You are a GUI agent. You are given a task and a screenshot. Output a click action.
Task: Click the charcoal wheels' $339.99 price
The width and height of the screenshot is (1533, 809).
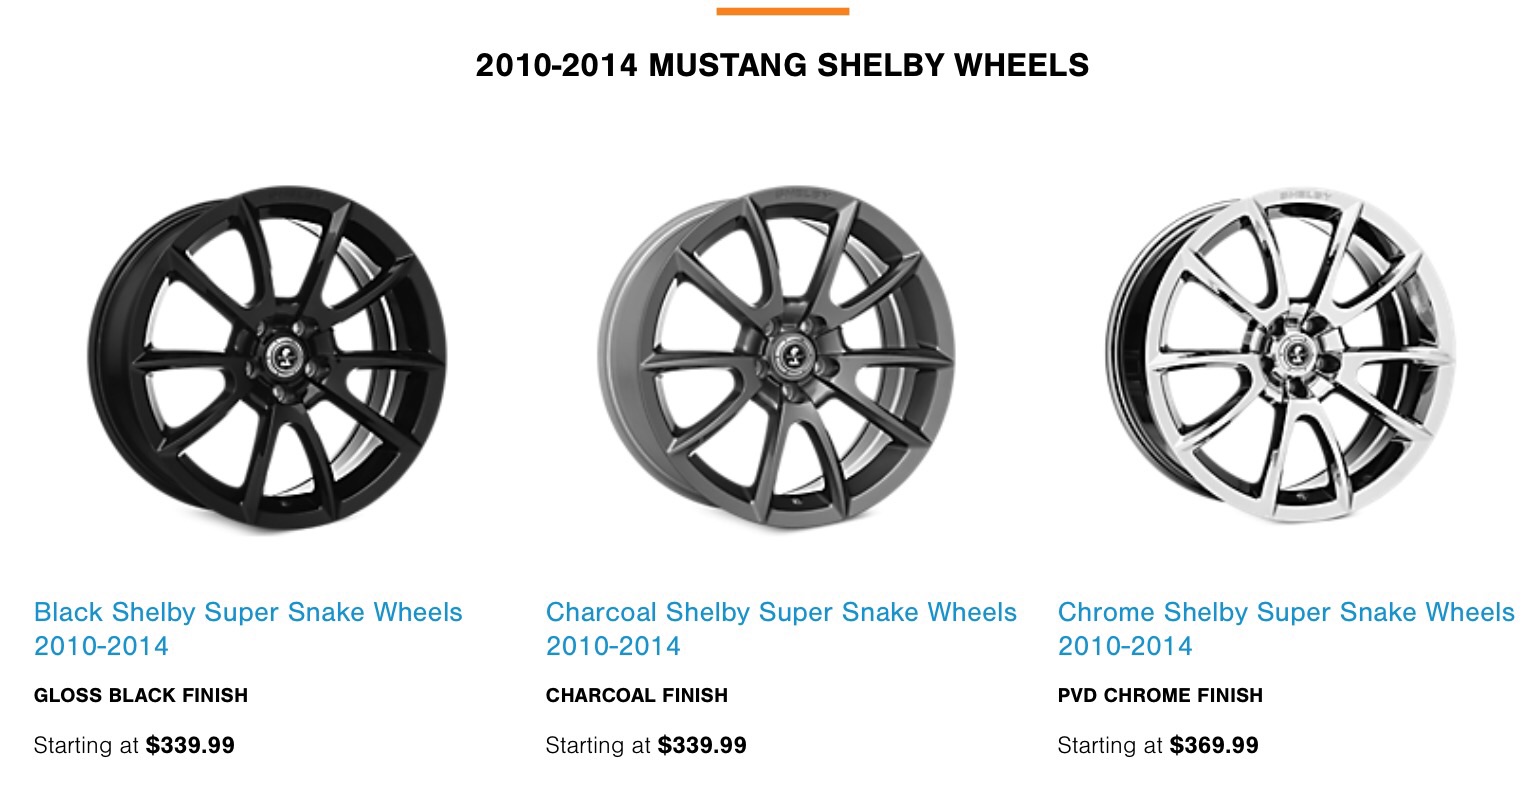pos(702,745)
